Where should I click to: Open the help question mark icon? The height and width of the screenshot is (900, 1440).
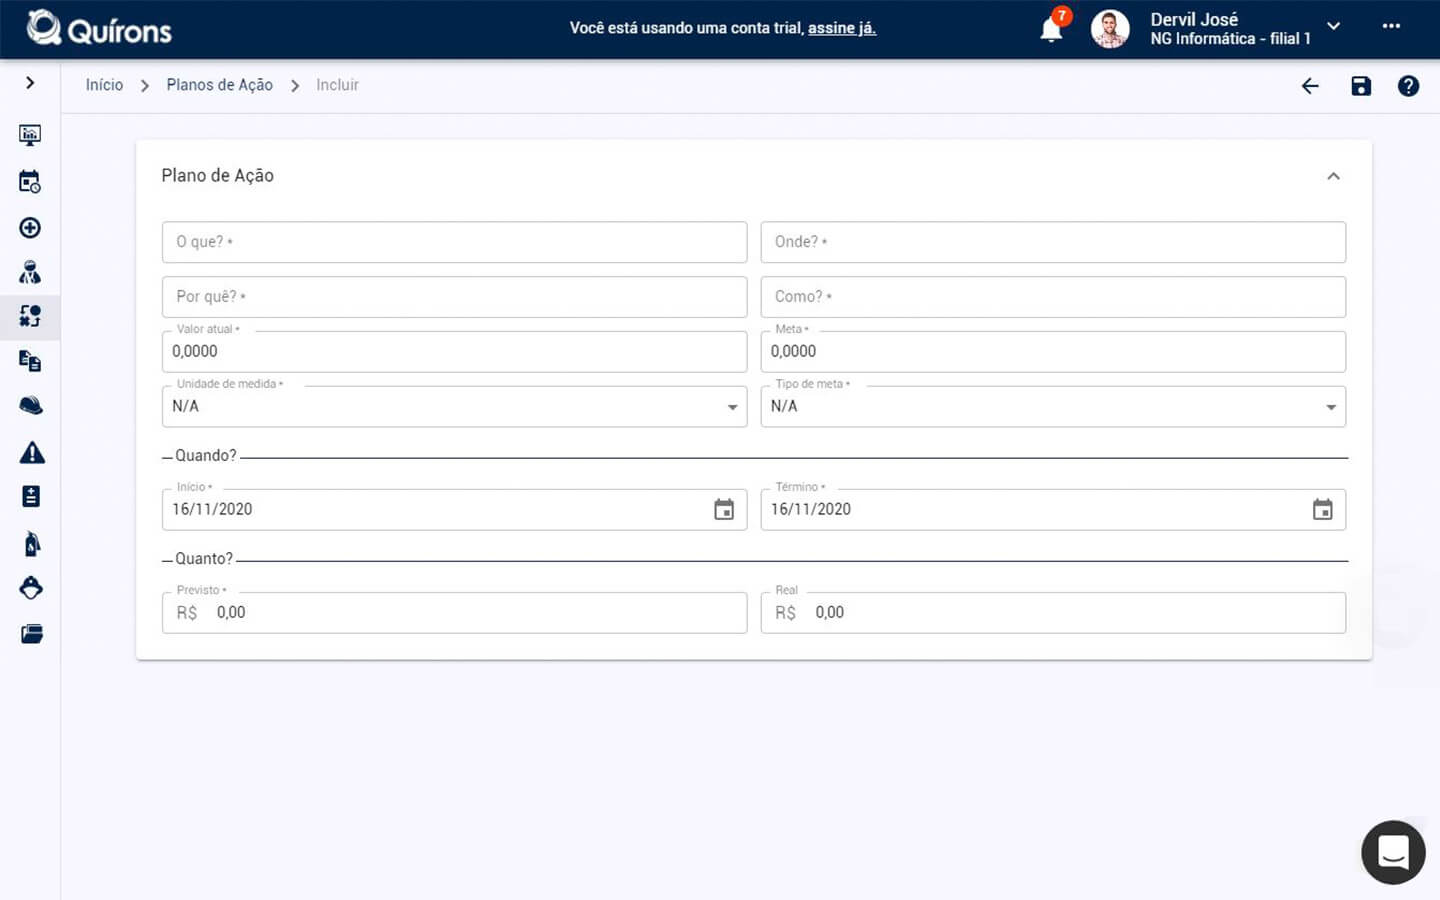click(1408, 86)
